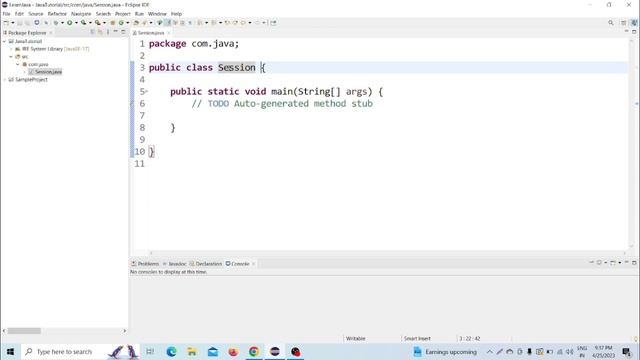Screen dimensions: 640x360
Task: Expand the Session.java tree node
Action: pos(24,72)
